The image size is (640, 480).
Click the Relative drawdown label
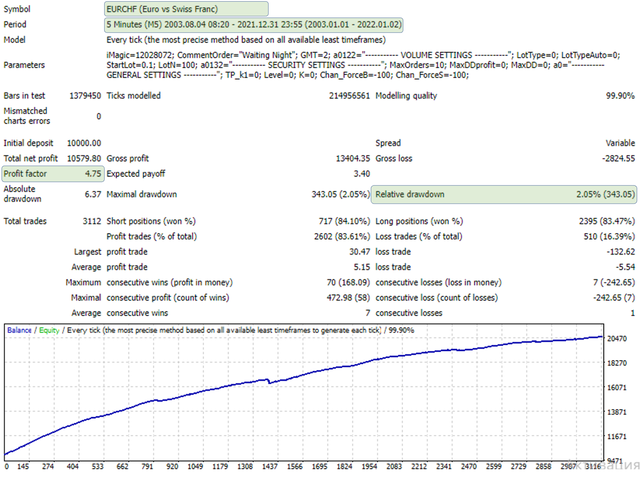(410, 194)
